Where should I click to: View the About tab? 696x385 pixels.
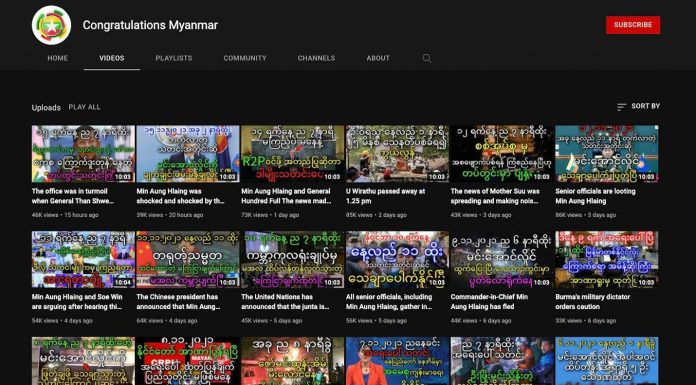tap(378, 58)
